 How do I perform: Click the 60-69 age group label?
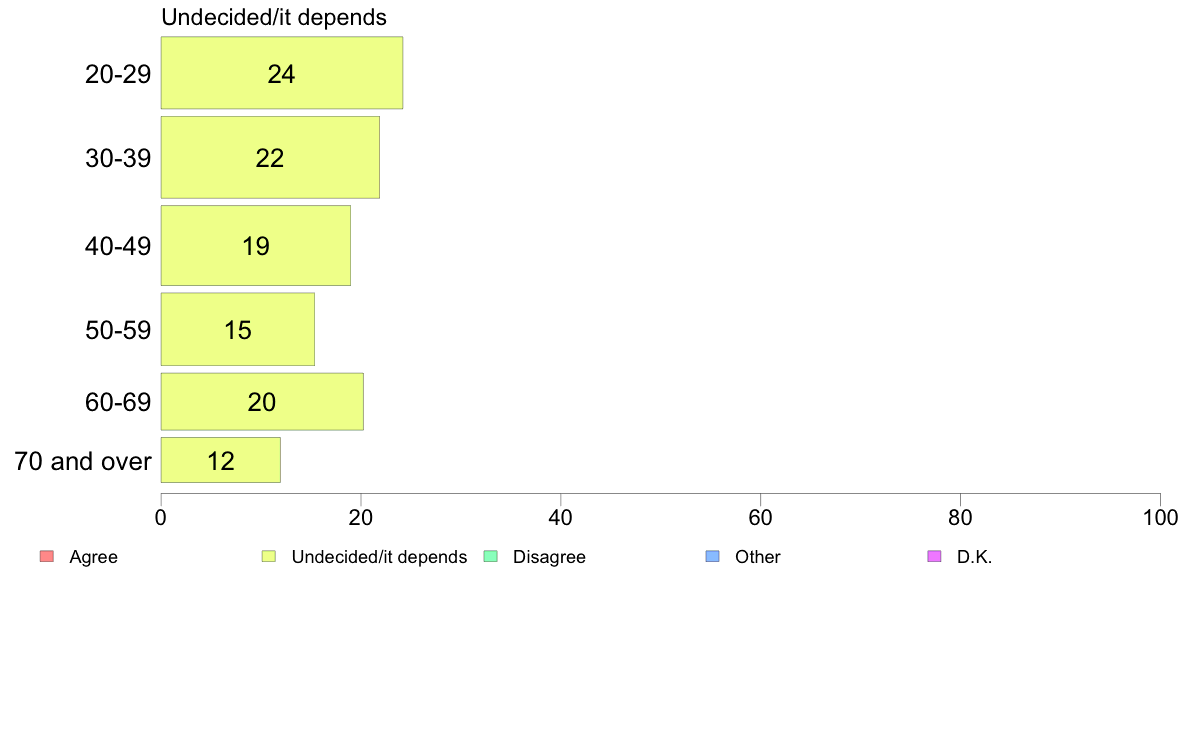tap(118, 402)
